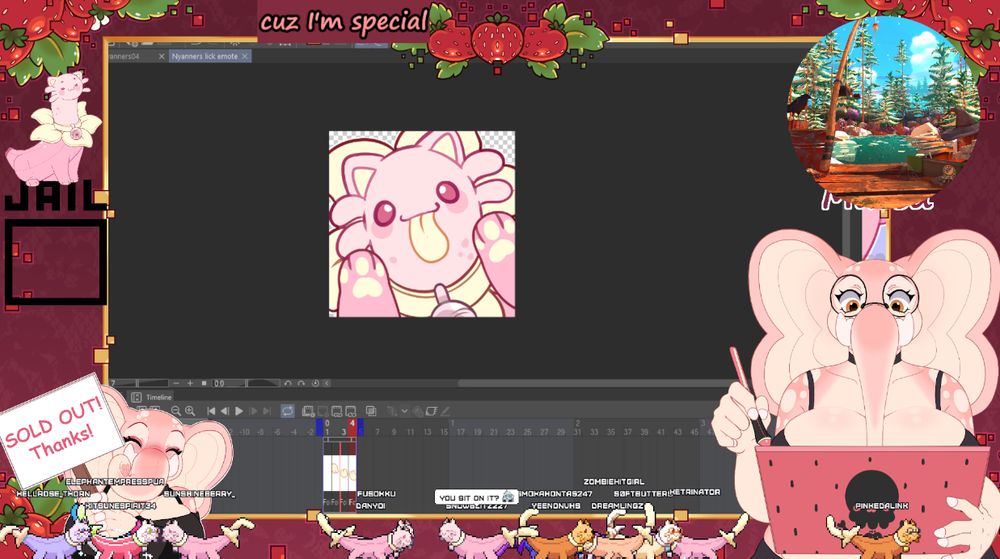Click the canvas rotation slider
This screenshot has height=559, width=1000.
(263, 383)
